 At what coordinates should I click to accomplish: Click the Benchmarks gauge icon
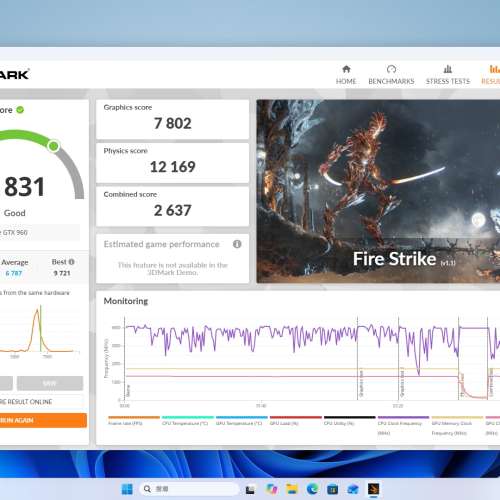[x=391, y=69]
